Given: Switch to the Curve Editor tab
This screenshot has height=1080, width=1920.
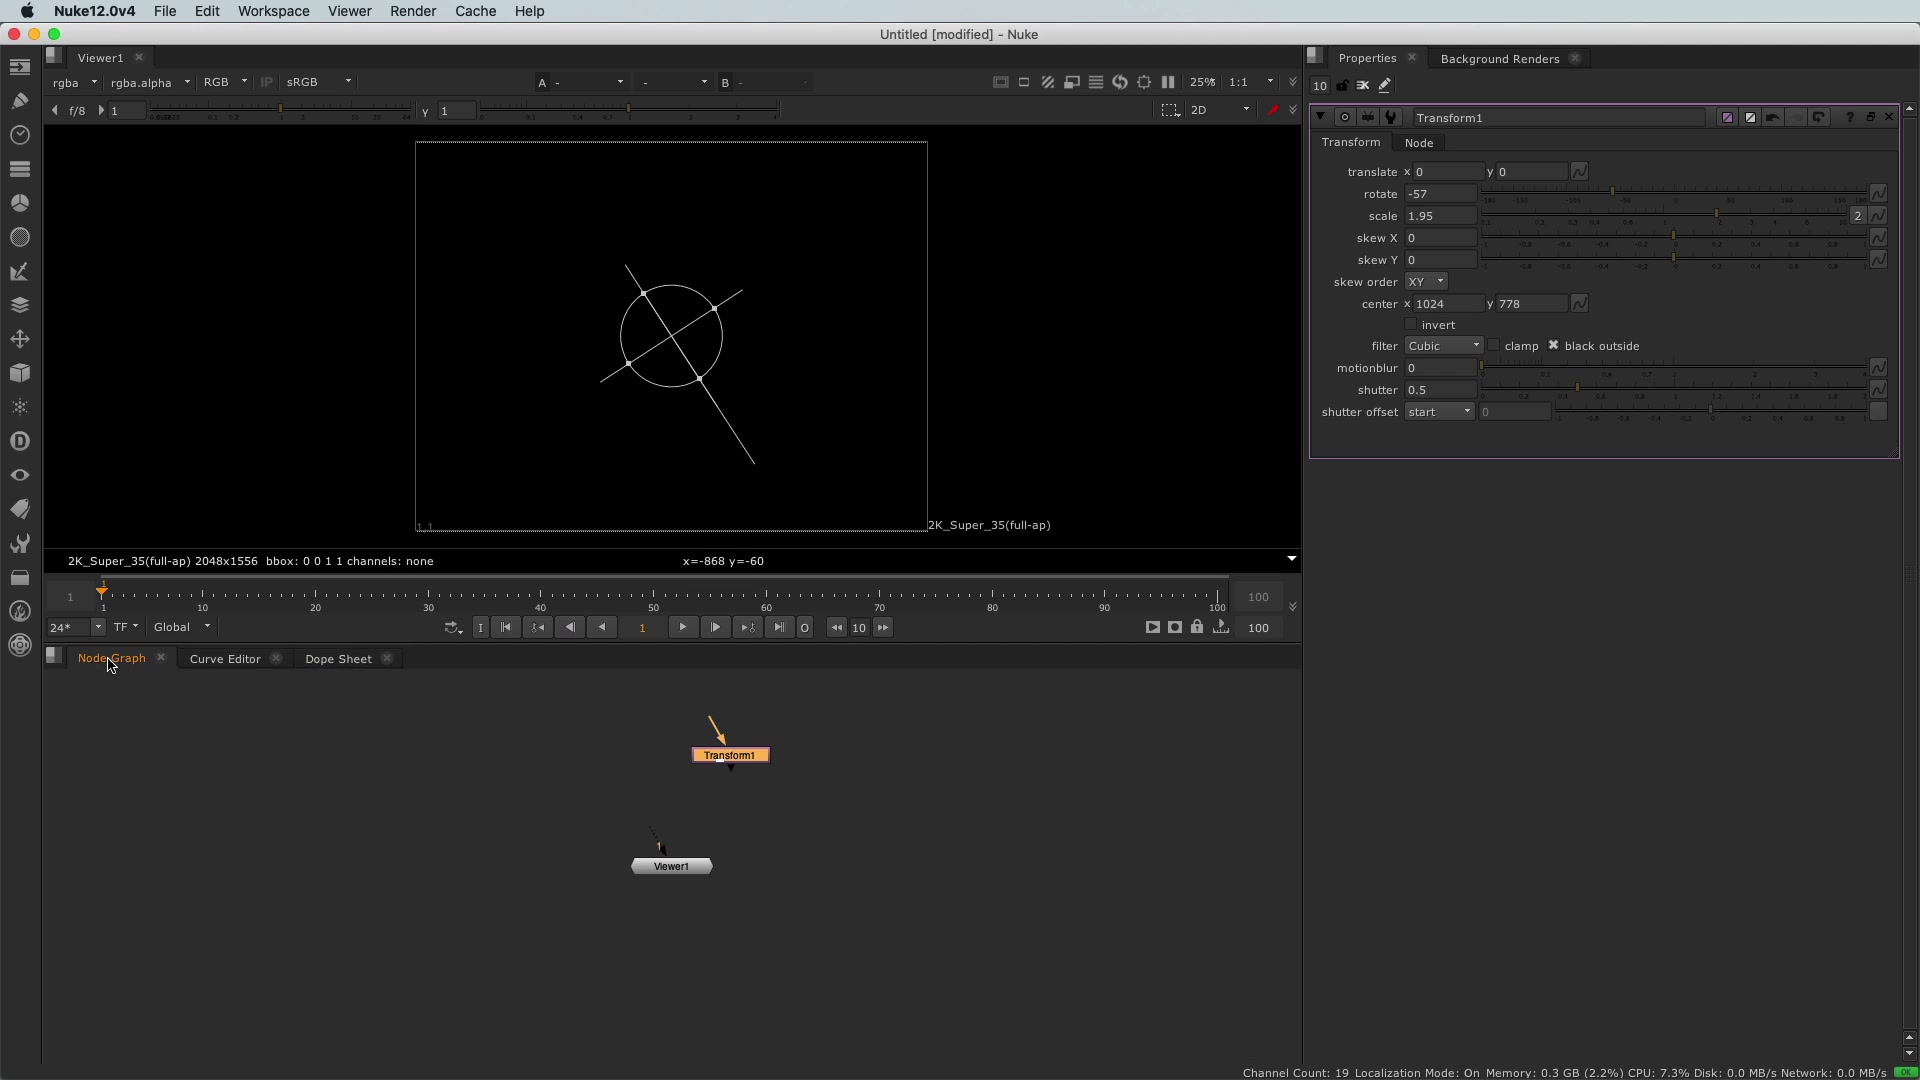Looking at the screenshot, I should click(x=225, y=659).
